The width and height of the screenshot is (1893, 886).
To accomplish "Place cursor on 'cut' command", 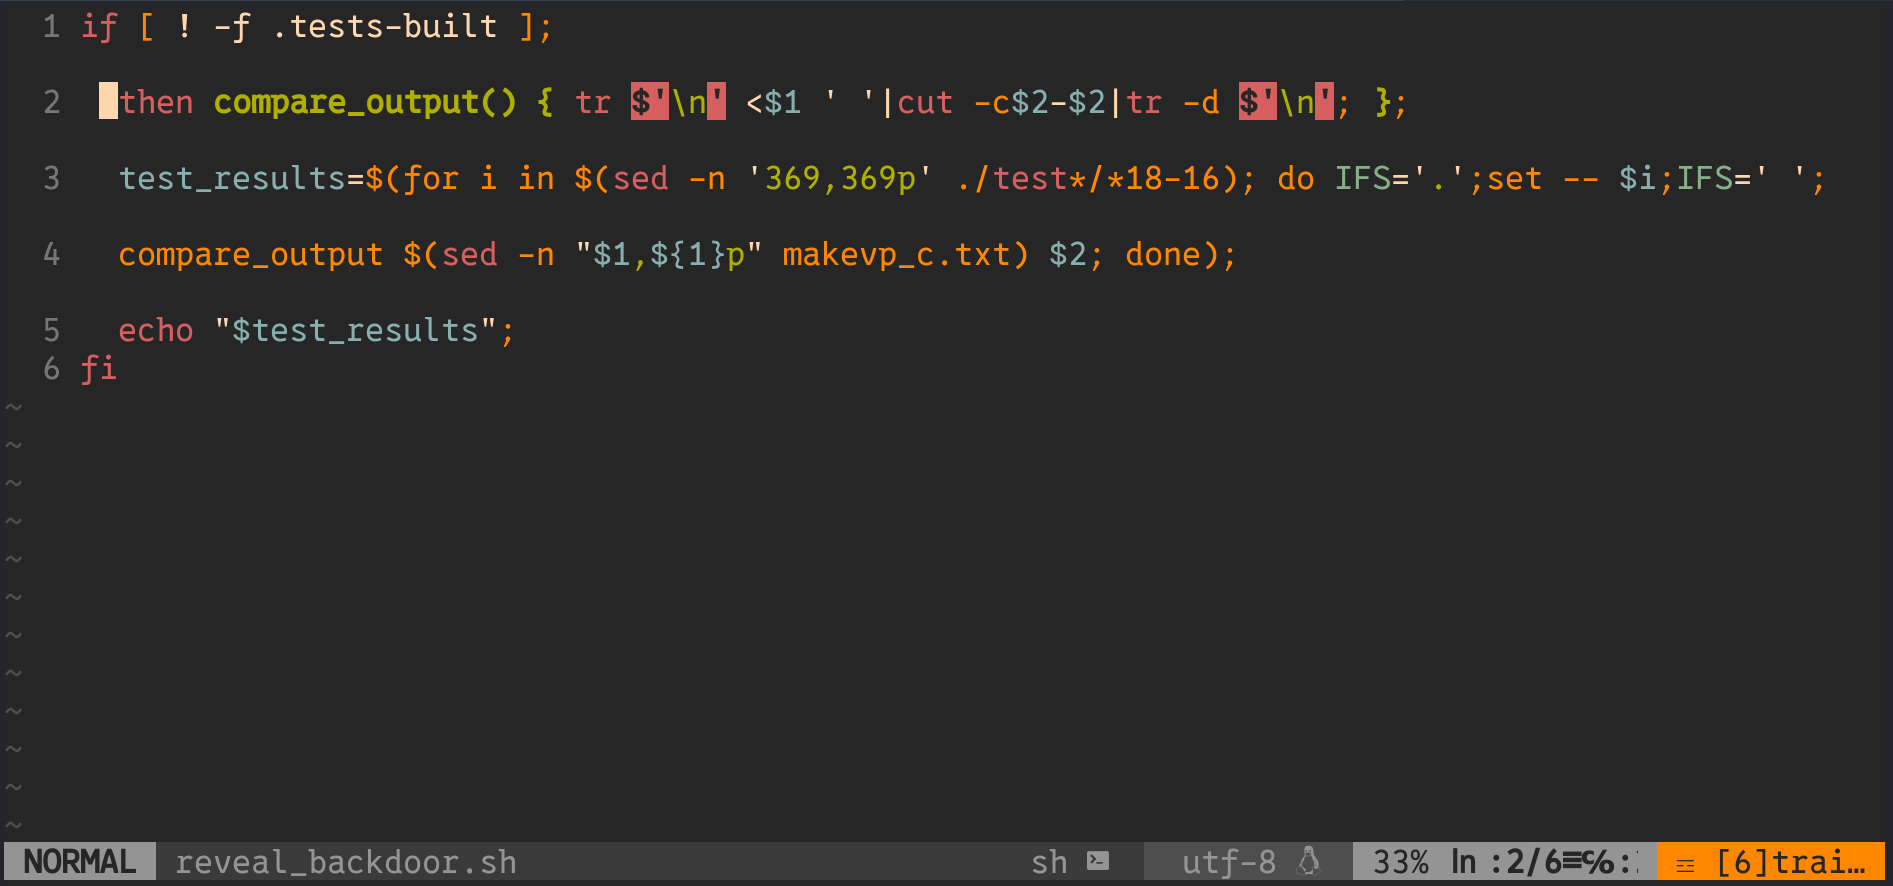I will (x=925, y=103).
